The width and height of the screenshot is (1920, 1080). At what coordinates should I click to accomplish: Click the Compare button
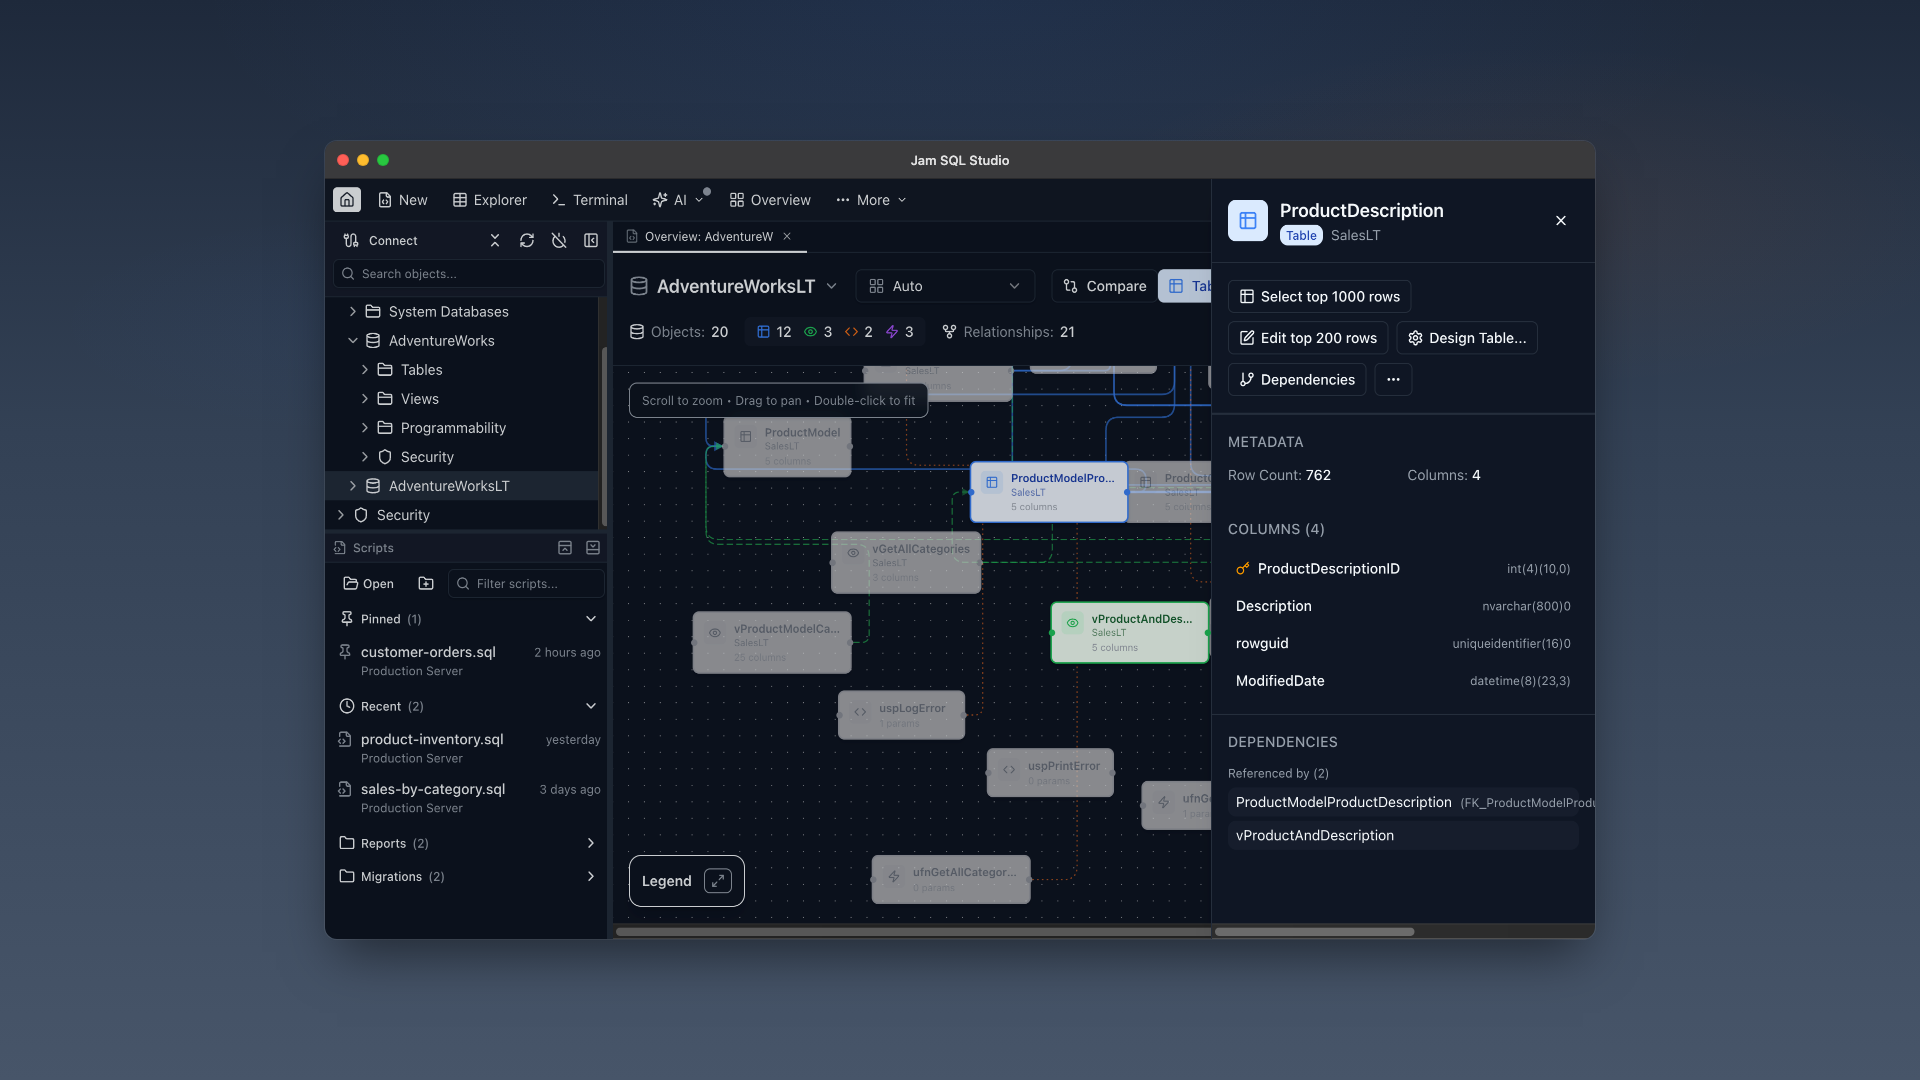[1103, 286]
